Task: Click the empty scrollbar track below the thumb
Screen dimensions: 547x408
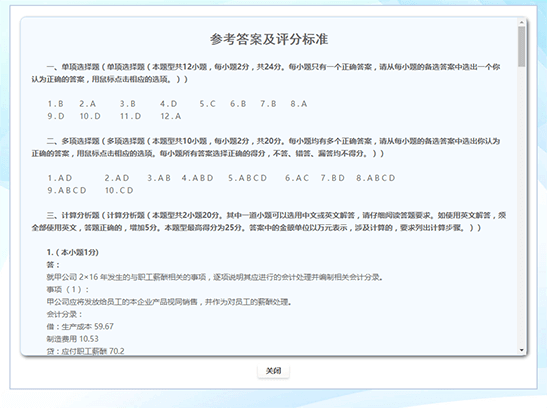Action: 522,206
